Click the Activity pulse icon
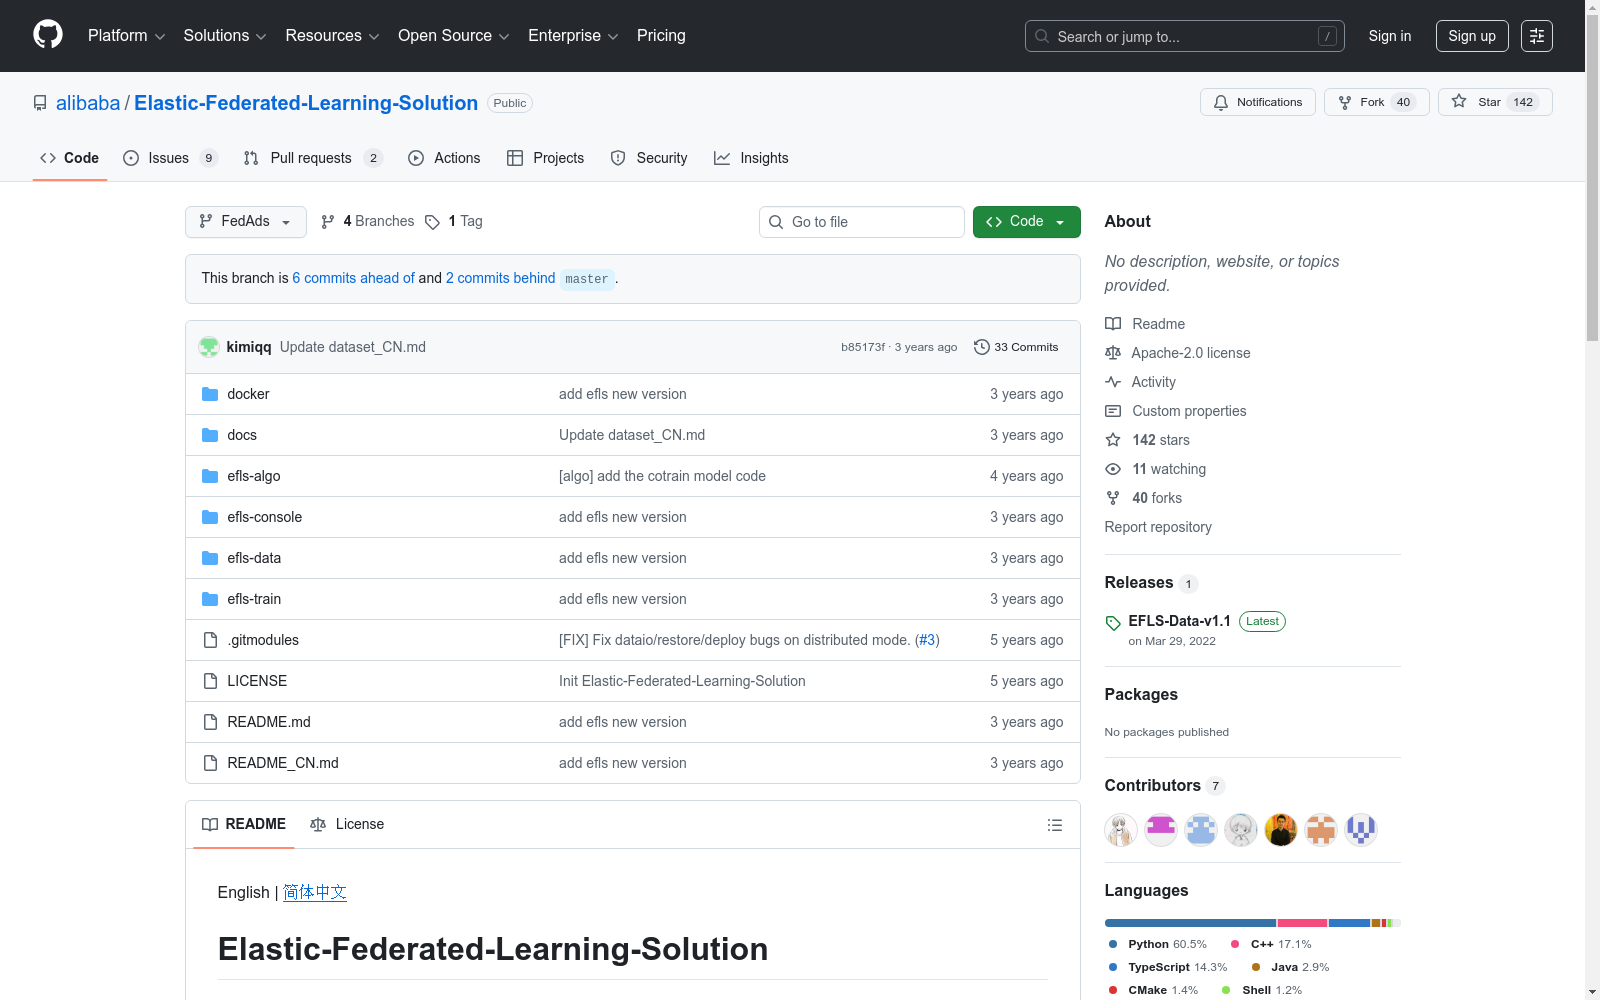1600x1000 pixels. coord(1113,382)
